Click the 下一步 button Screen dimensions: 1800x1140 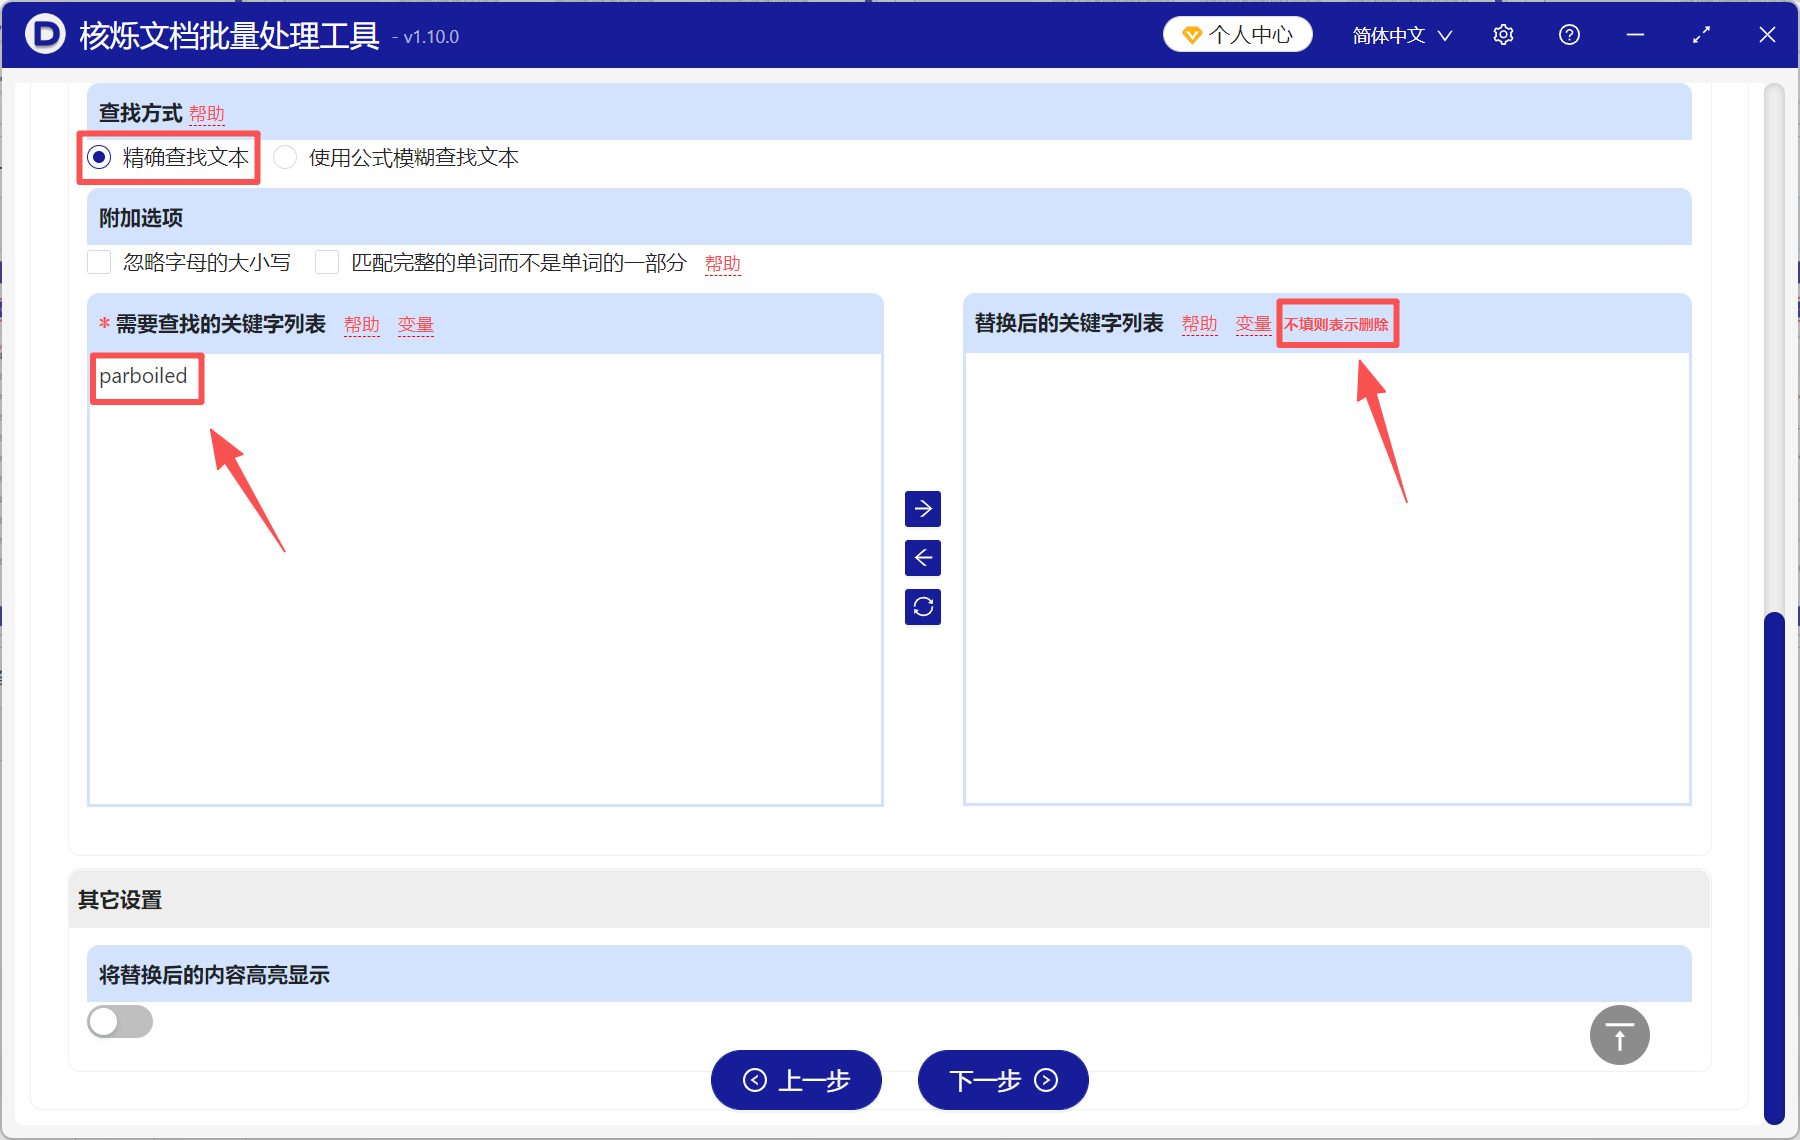click(x=1002, y=1081)
